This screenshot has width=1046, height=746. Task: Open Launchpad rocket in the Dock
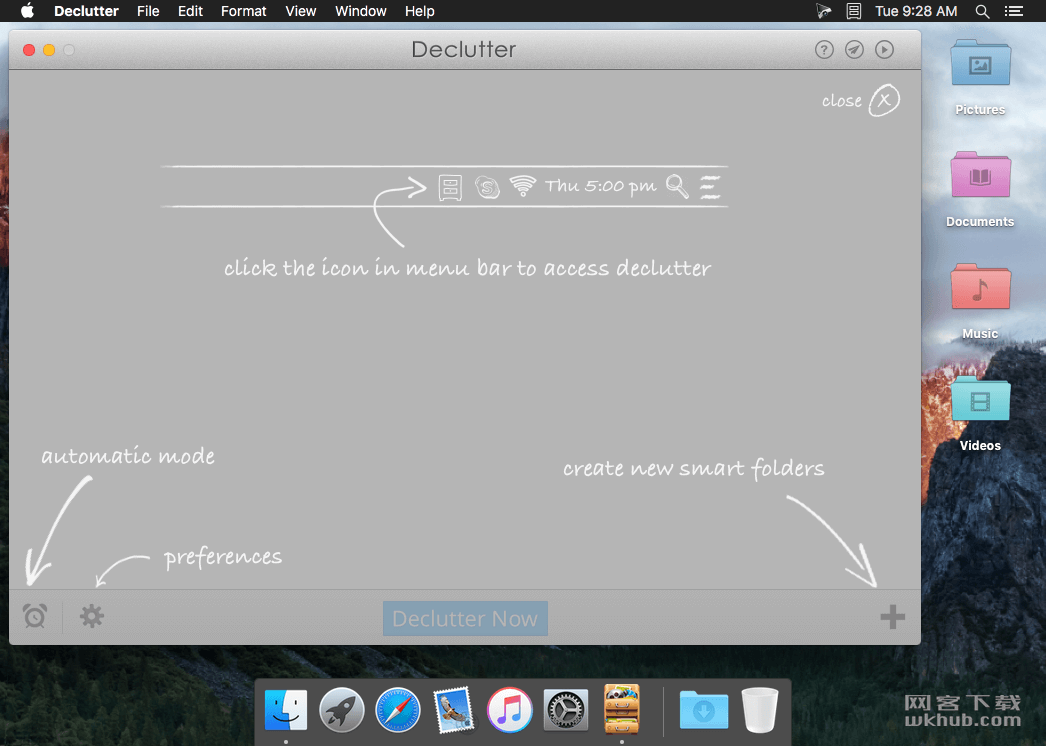pos(342,710)
